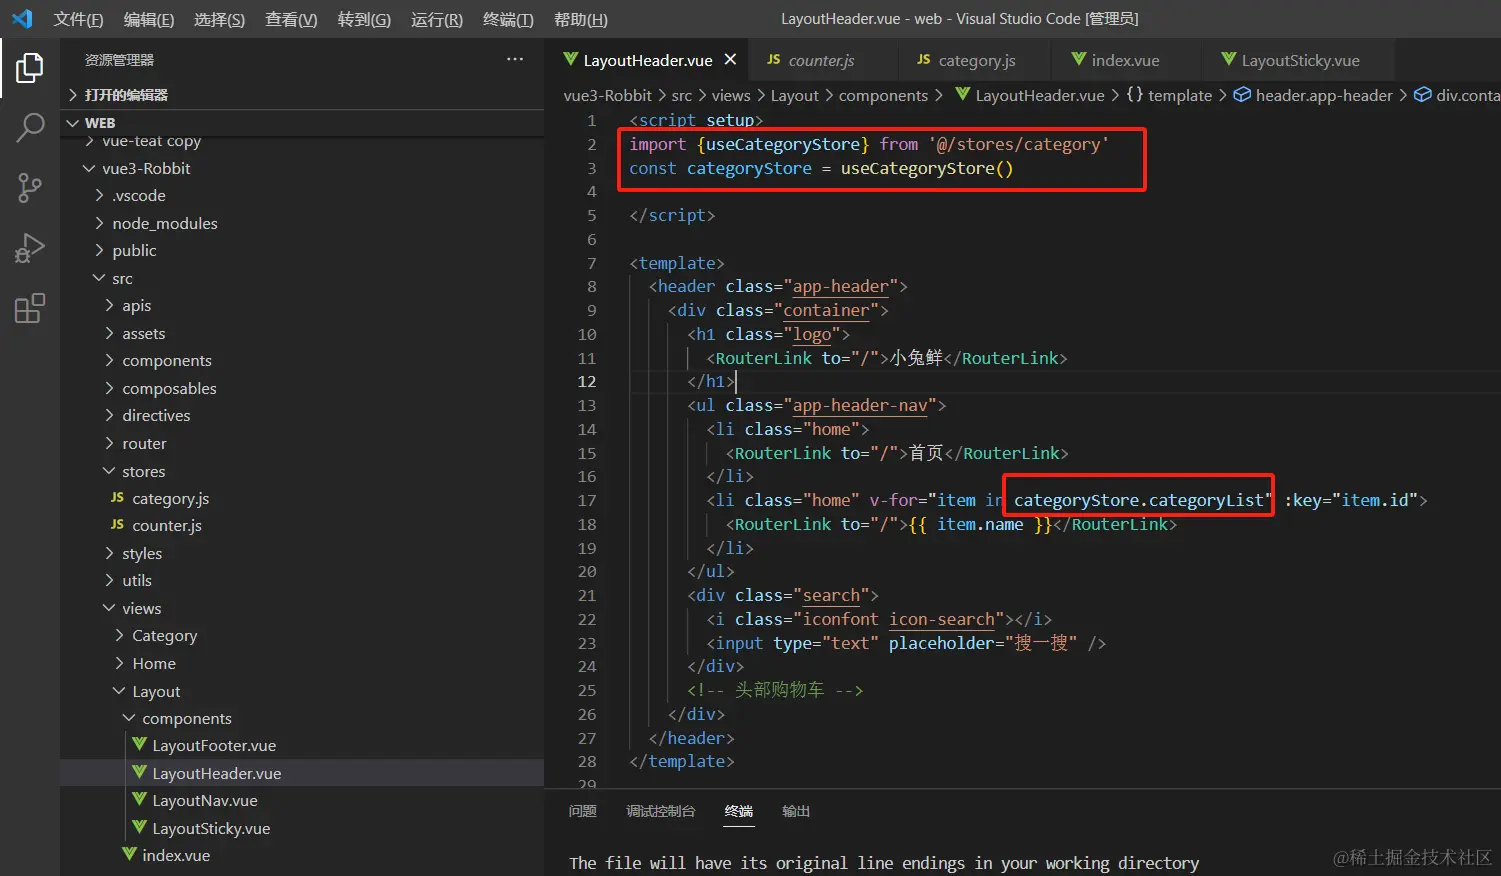Switch to the LayoutSticky.vue editor tab
Image resolution: width=1501 pixels, height=876 pixels.
[1299, 60]
